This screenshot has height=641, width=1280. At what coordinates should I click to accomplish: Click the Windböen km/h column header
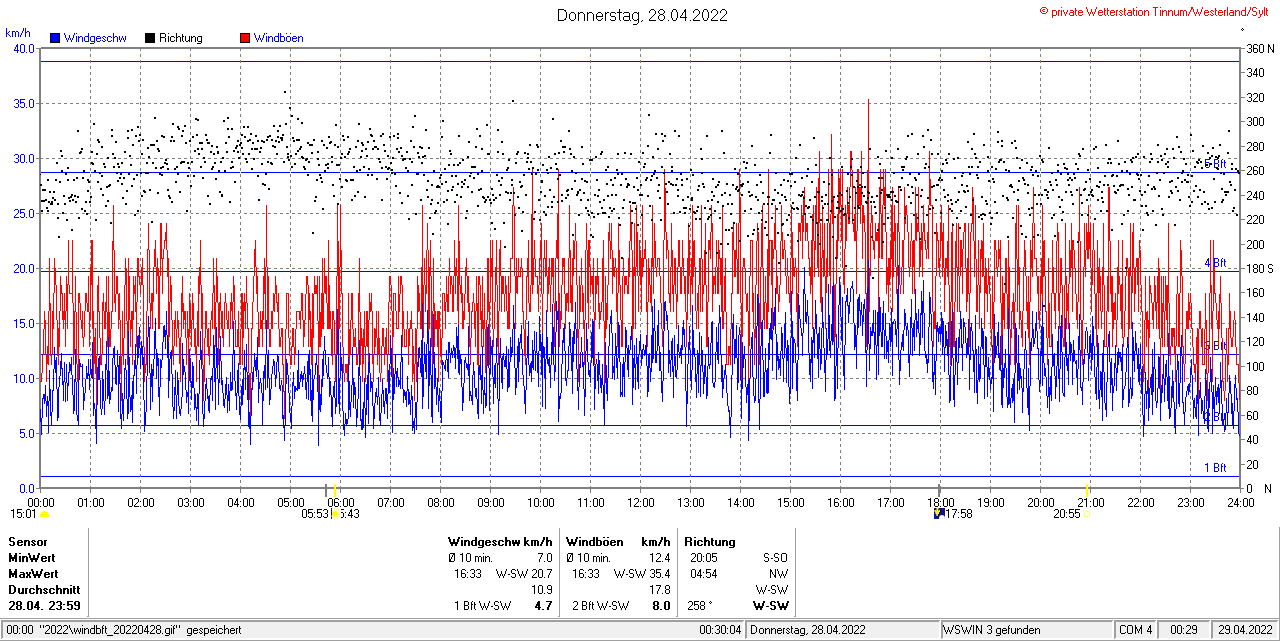click(618, 541)
